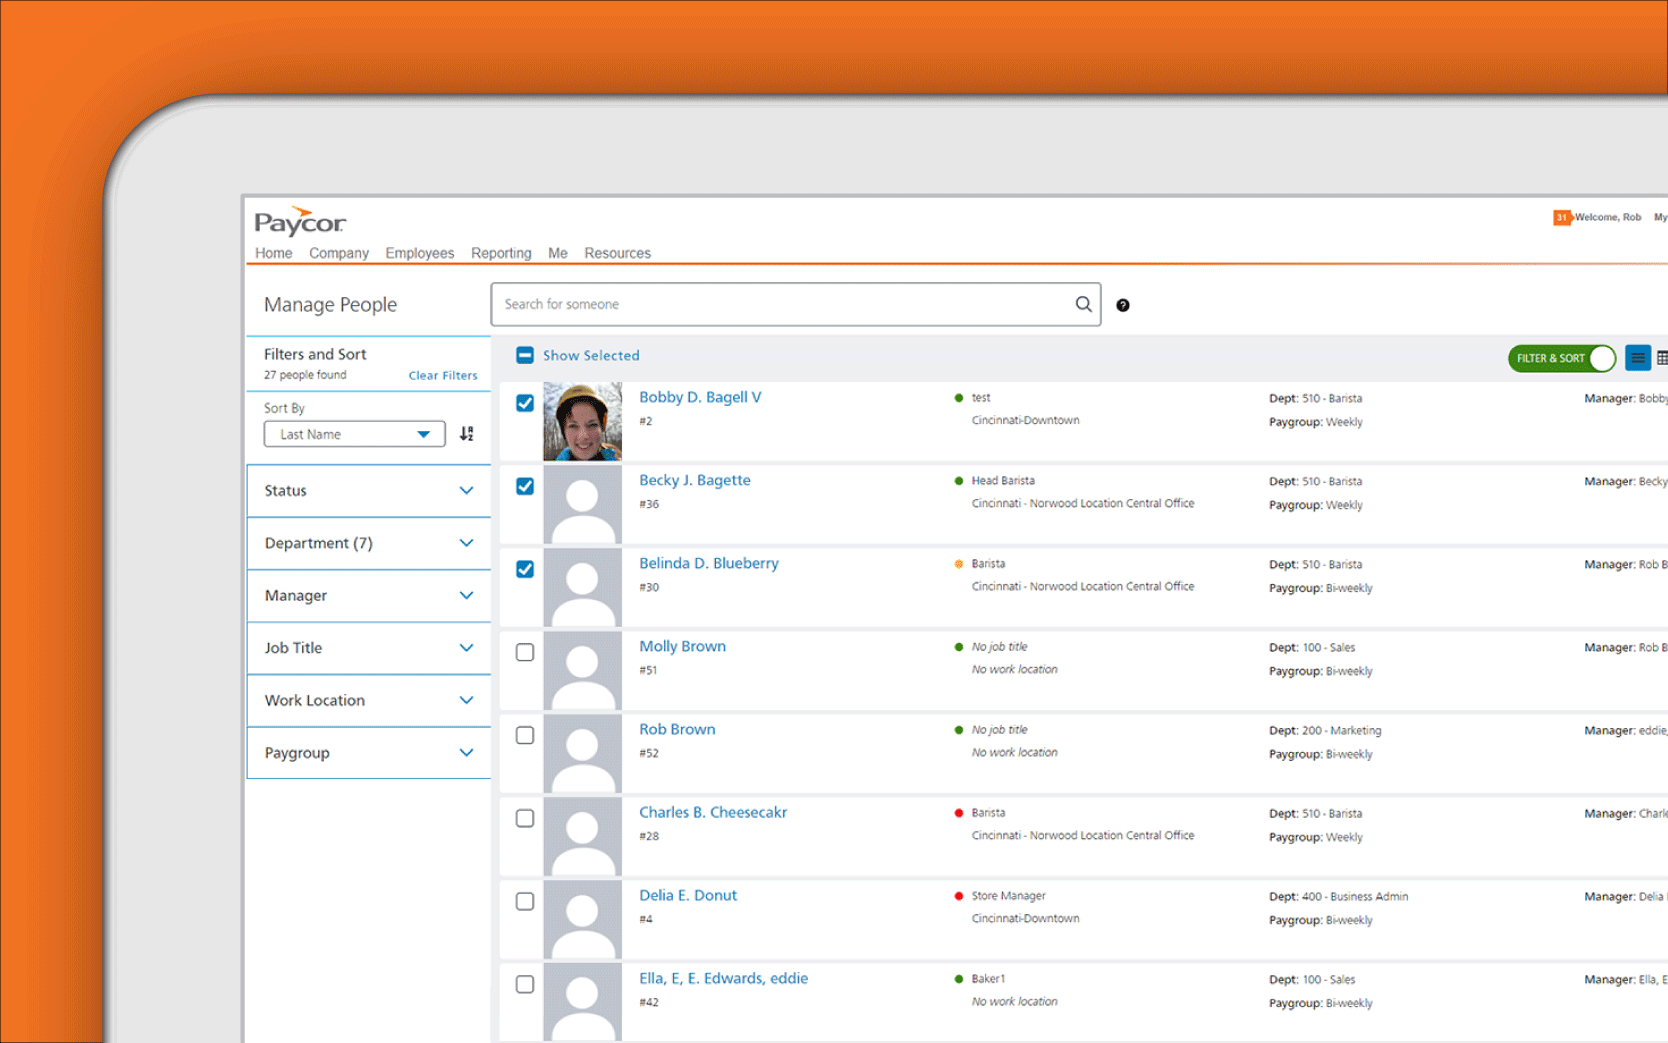Check Charles B. Cheesecakr's checkbox

tap(525, 818)
